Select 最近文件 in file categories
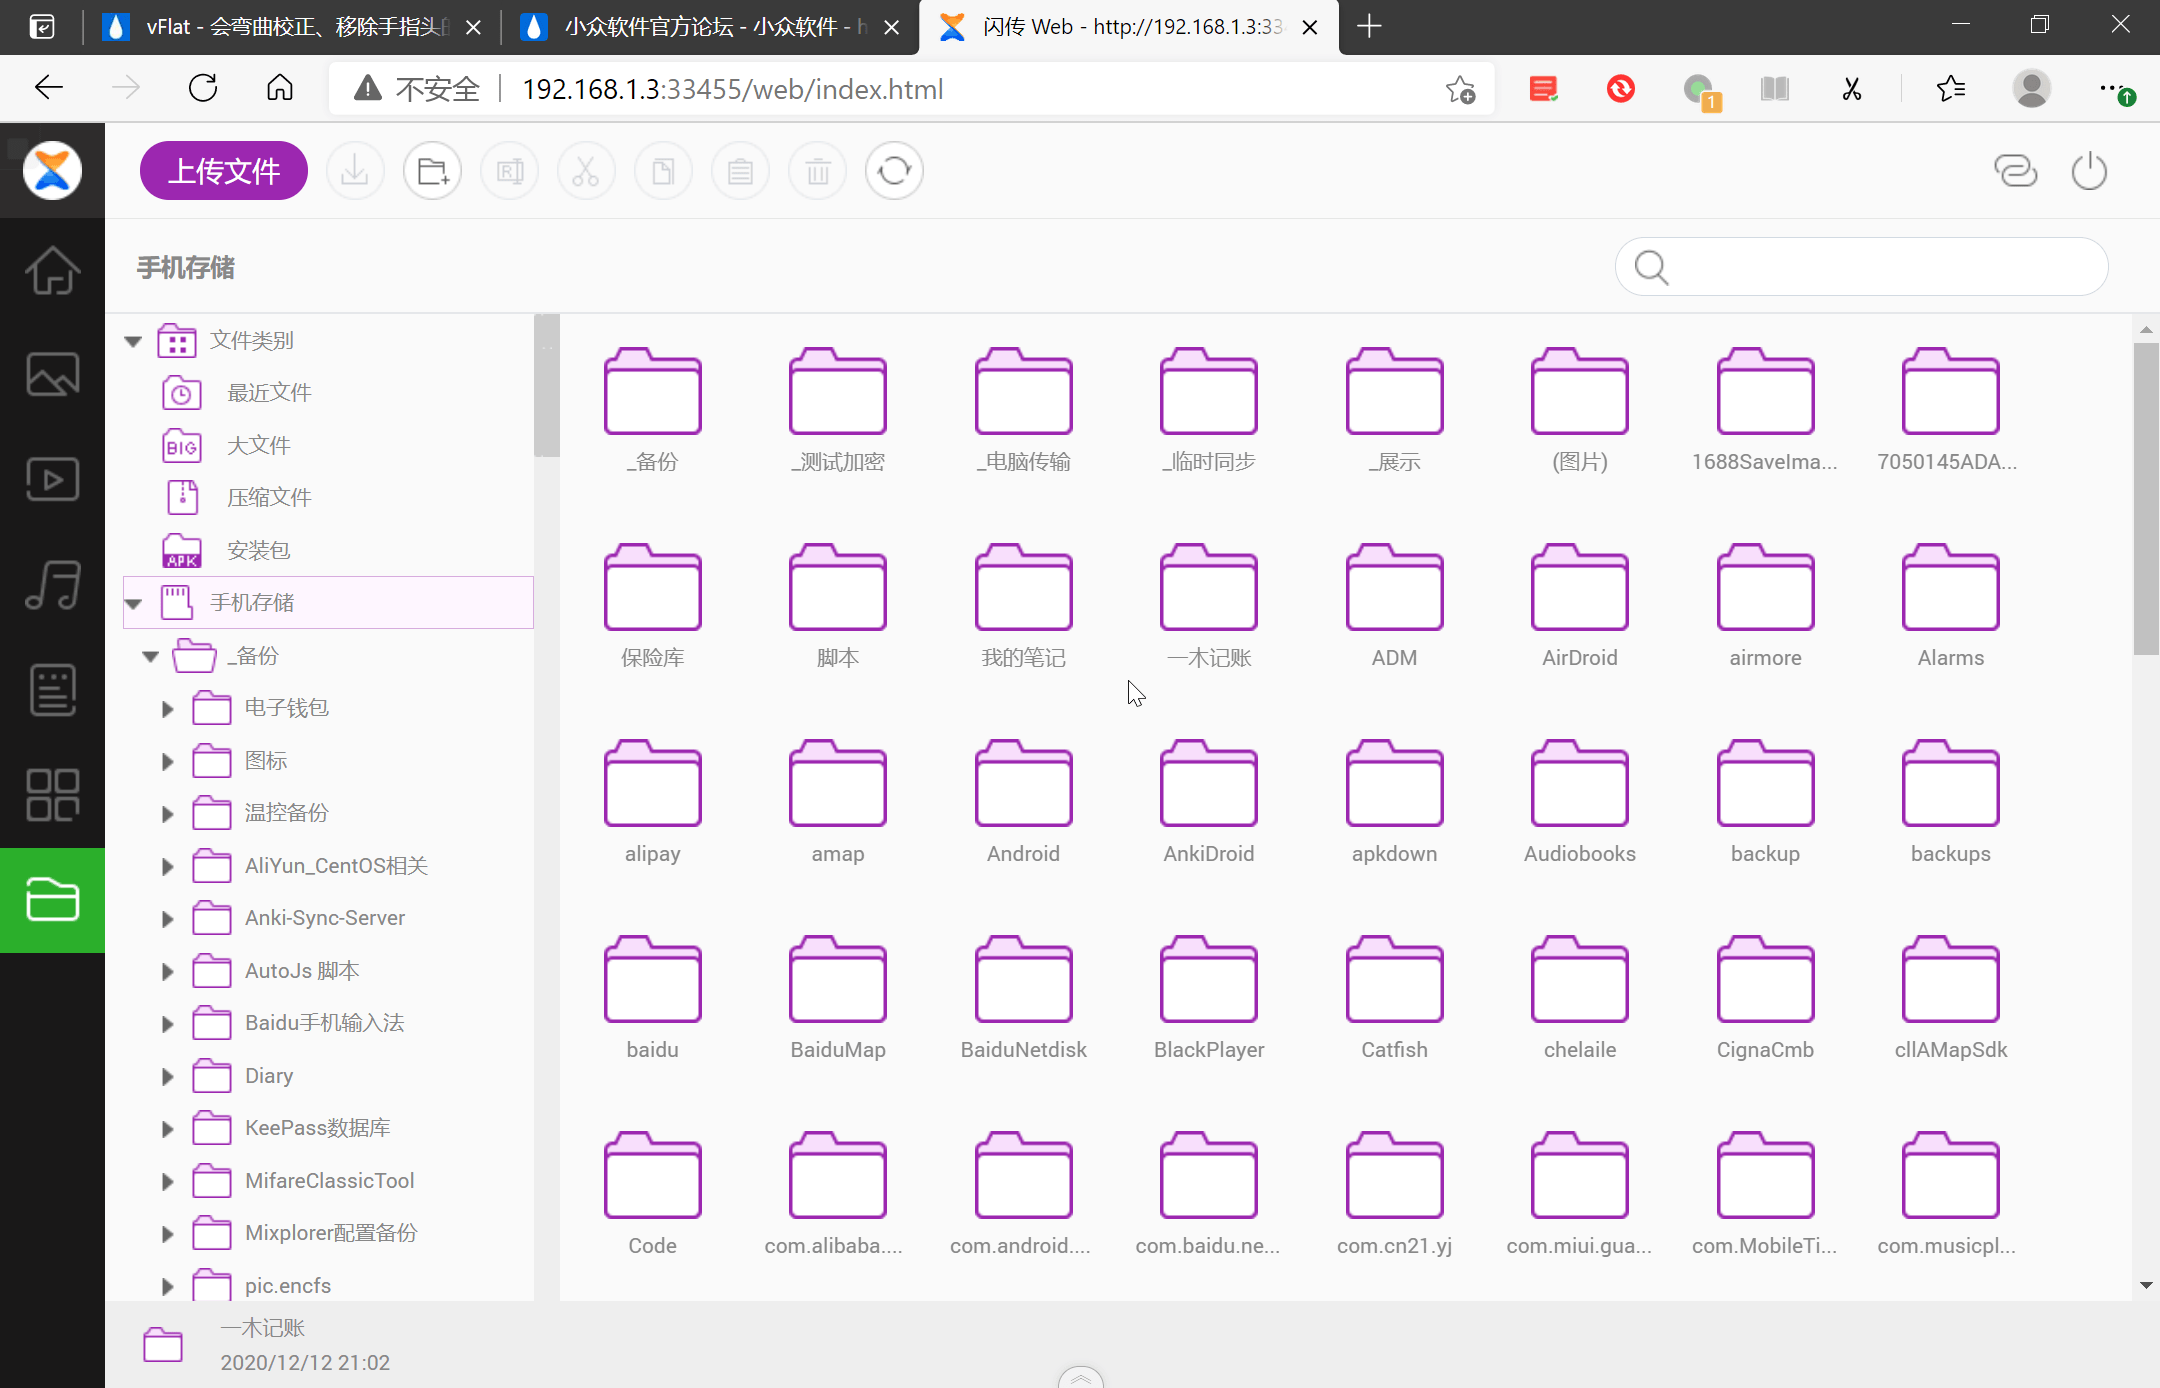Screen dimensions: 2160x1388 coord(268,393)
